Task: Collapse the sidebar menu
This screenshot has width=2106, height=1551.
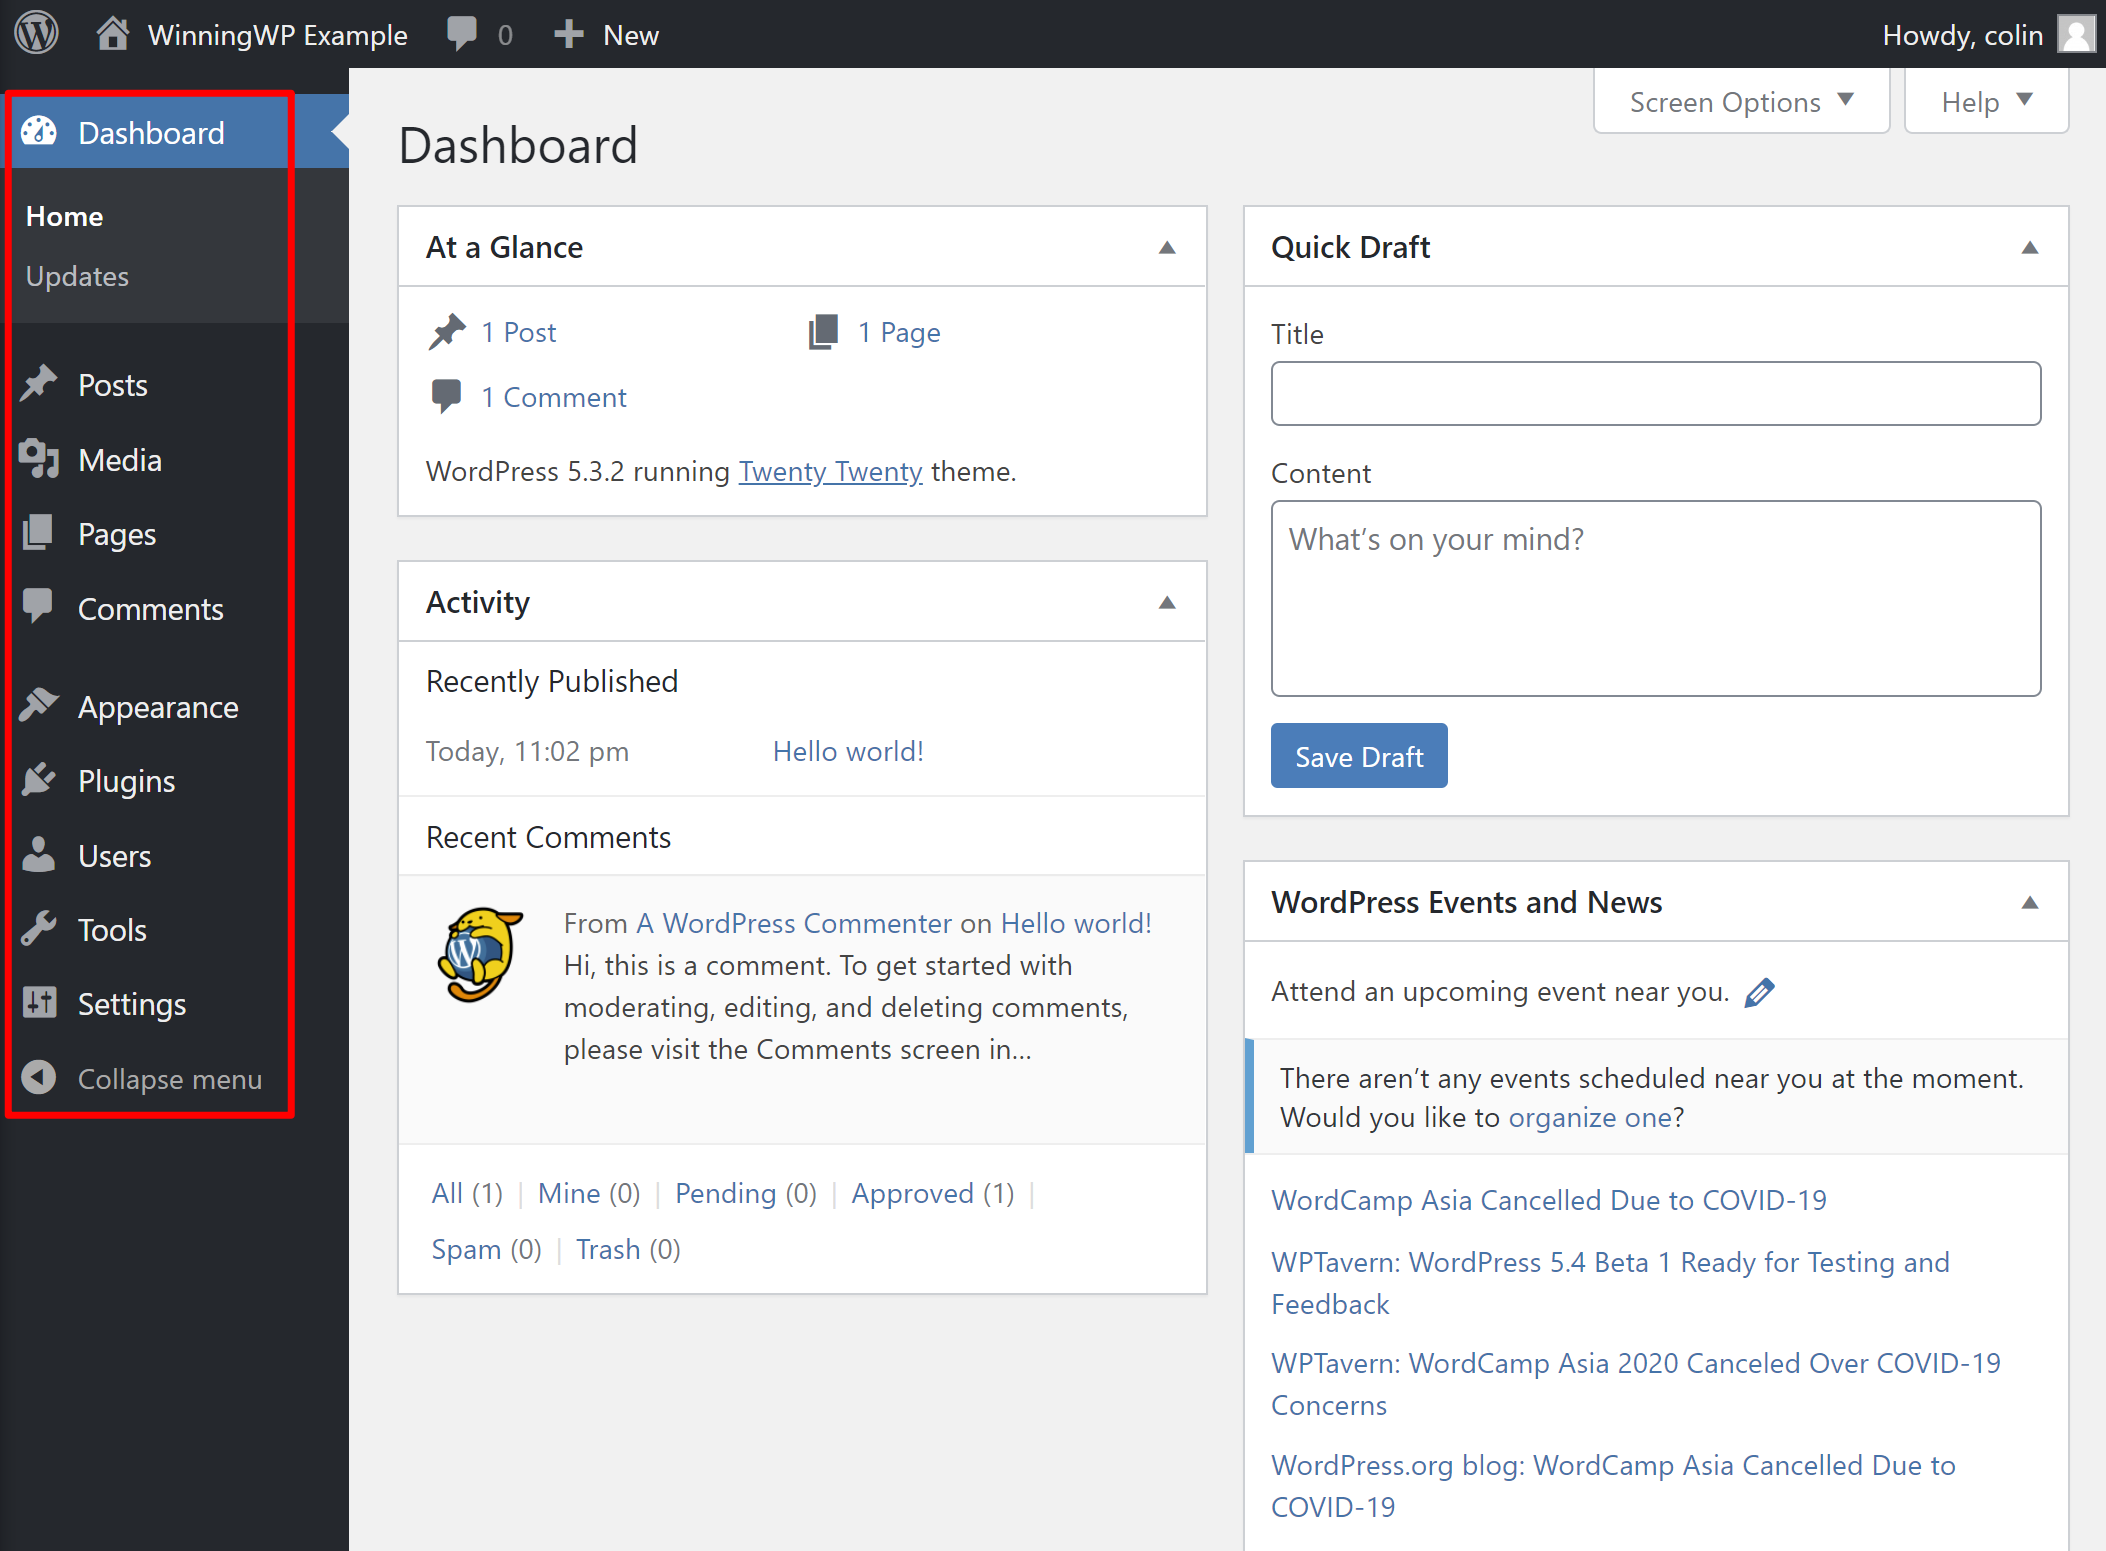Action: tap(172, 1077)
